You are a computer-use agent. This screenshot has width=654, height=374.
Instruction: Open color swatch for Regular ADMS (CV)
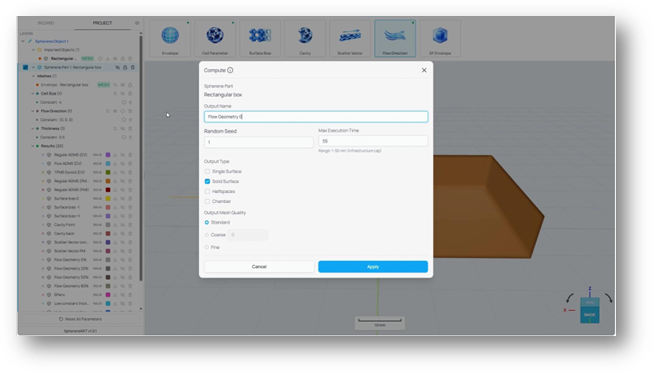(x=108, y=155)
